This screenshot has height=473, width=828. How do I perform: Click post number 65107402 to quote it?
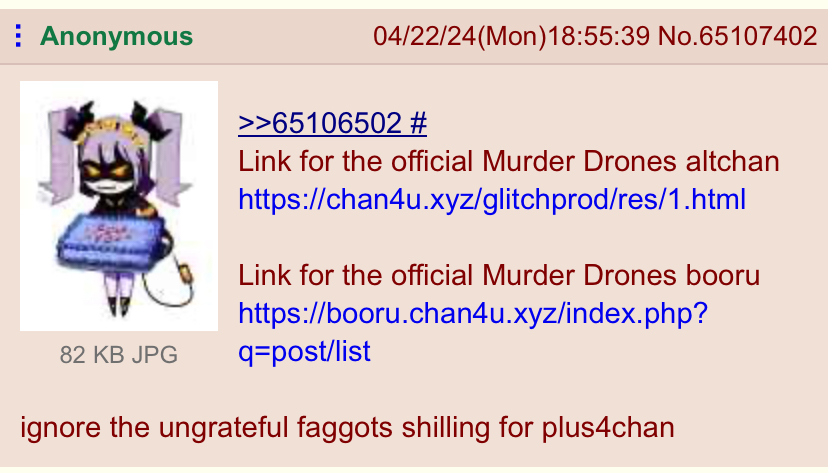click(758, 36)
